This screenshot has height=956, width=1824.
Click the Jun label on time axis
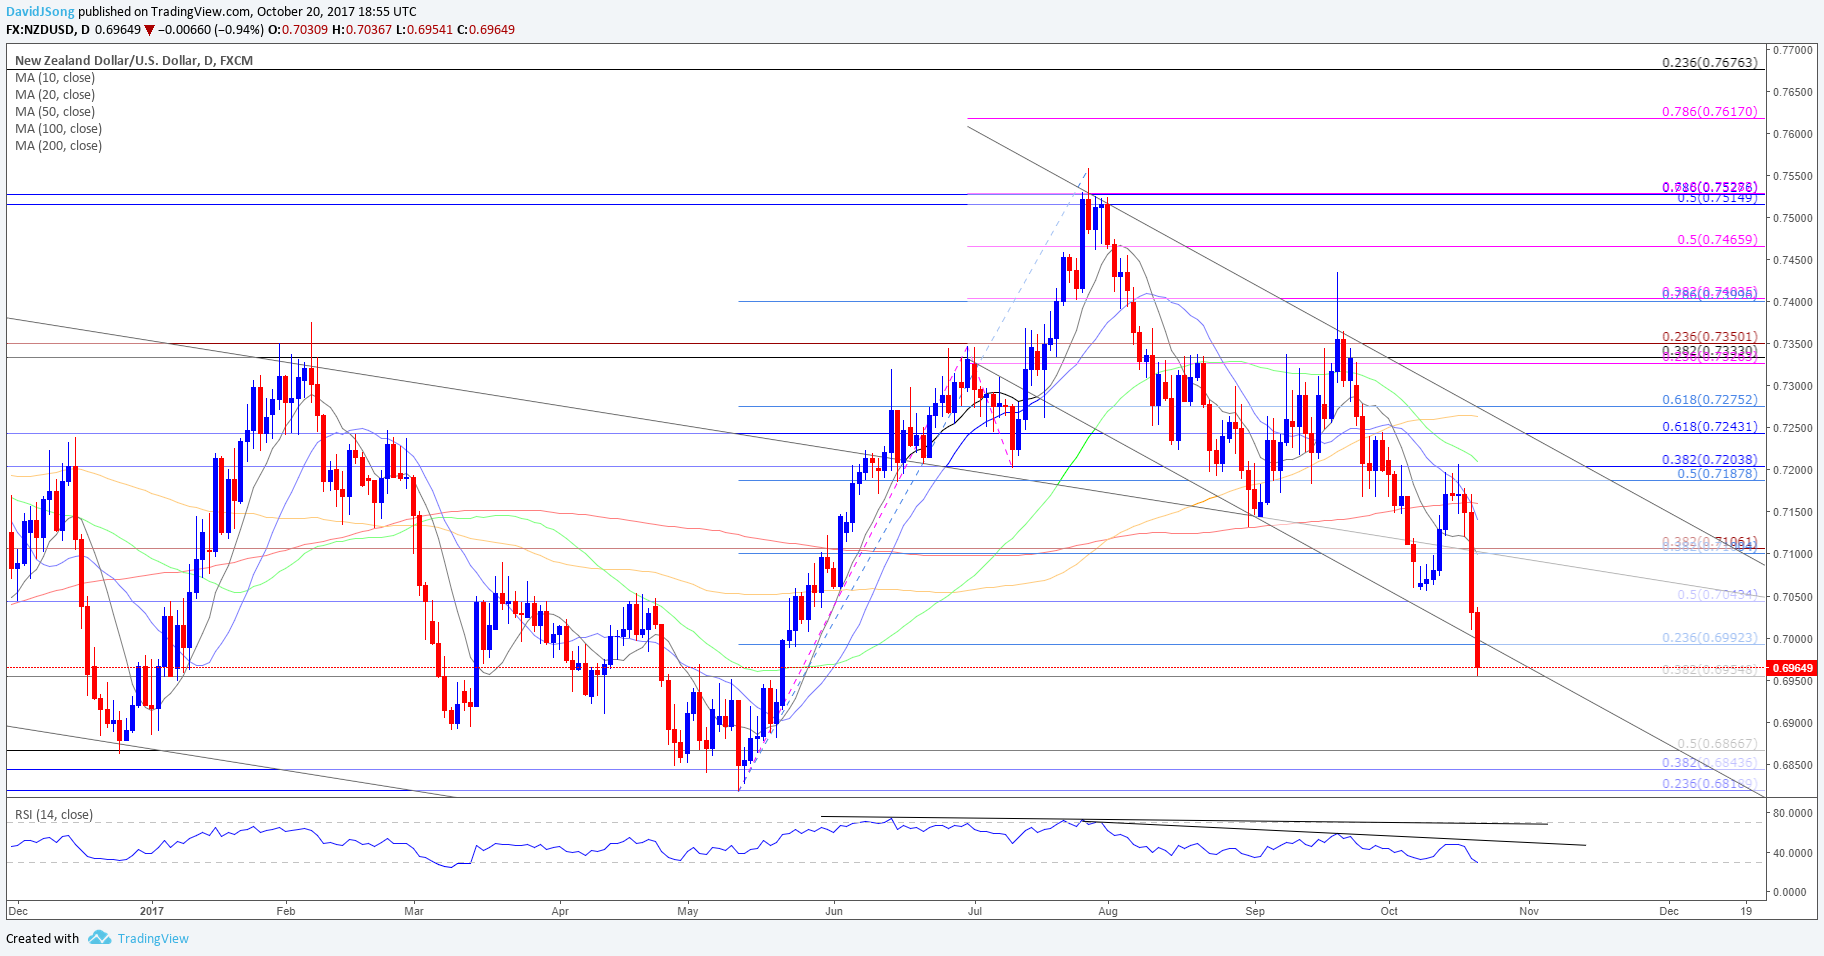(834, 911)
